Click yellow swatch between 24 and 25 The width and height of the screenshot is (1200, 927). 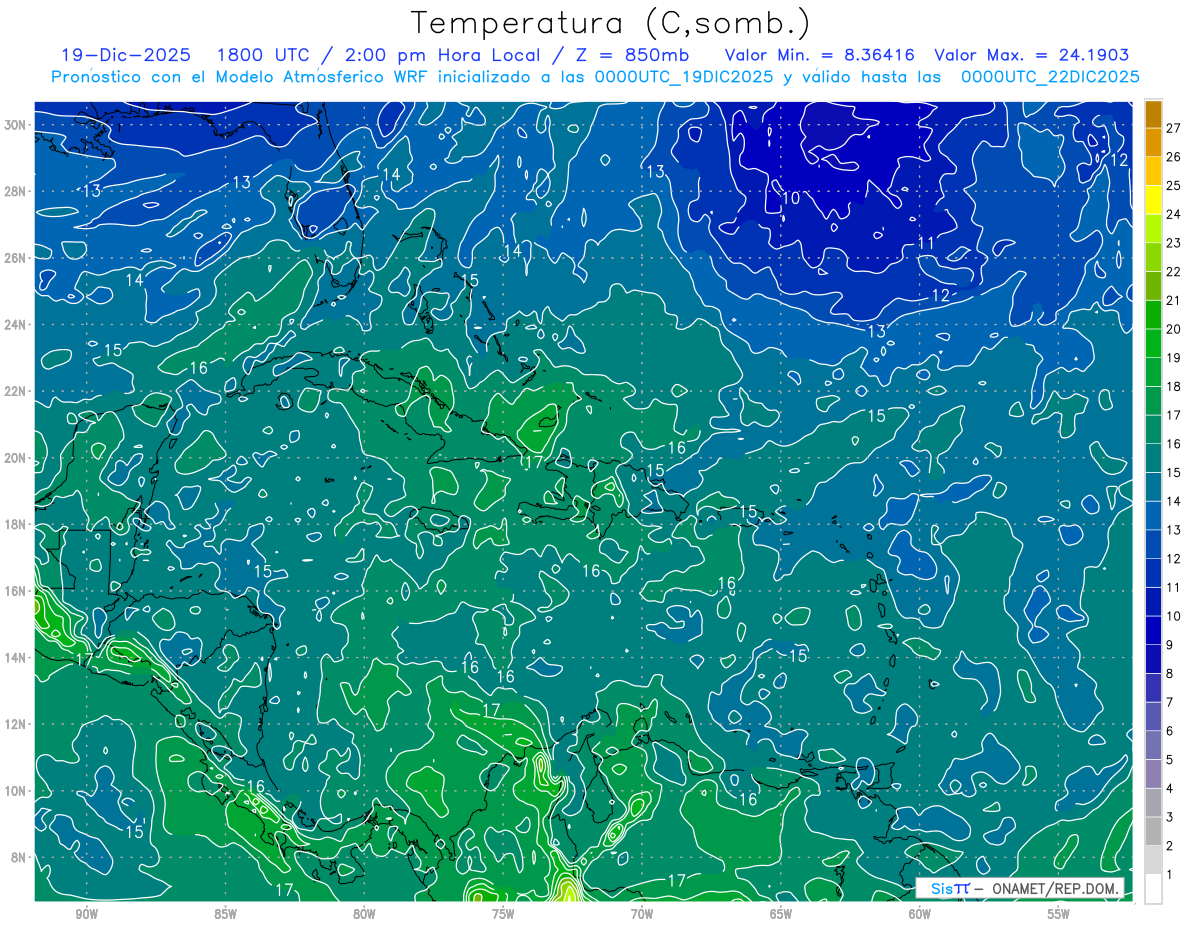point(1153,200)
